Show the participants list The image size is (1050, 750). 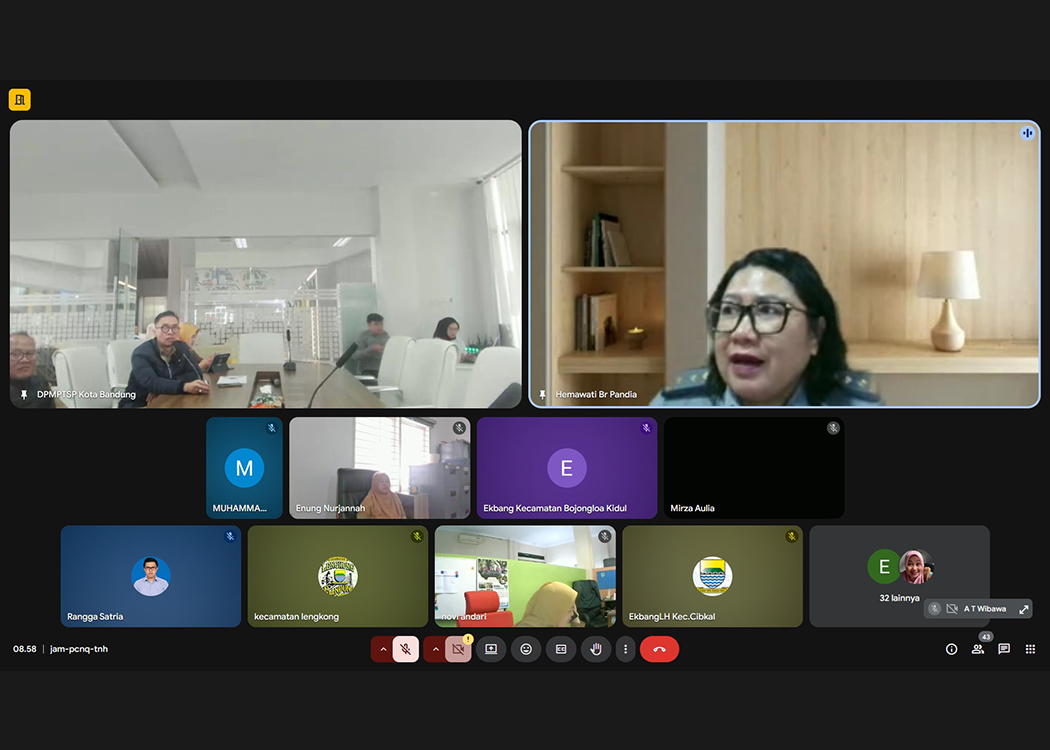coord(978,649)
